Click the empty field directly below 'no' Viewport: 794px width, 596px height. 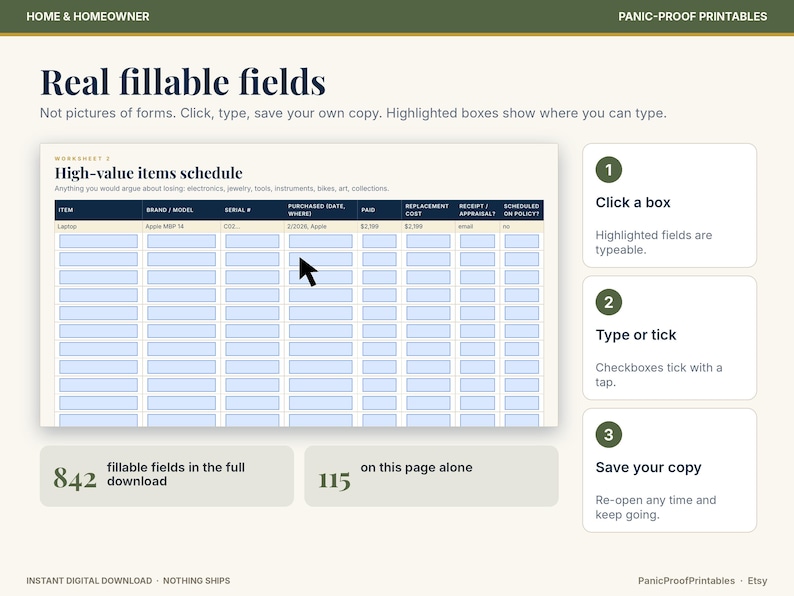pyautogui.click(x=522, y=241)
